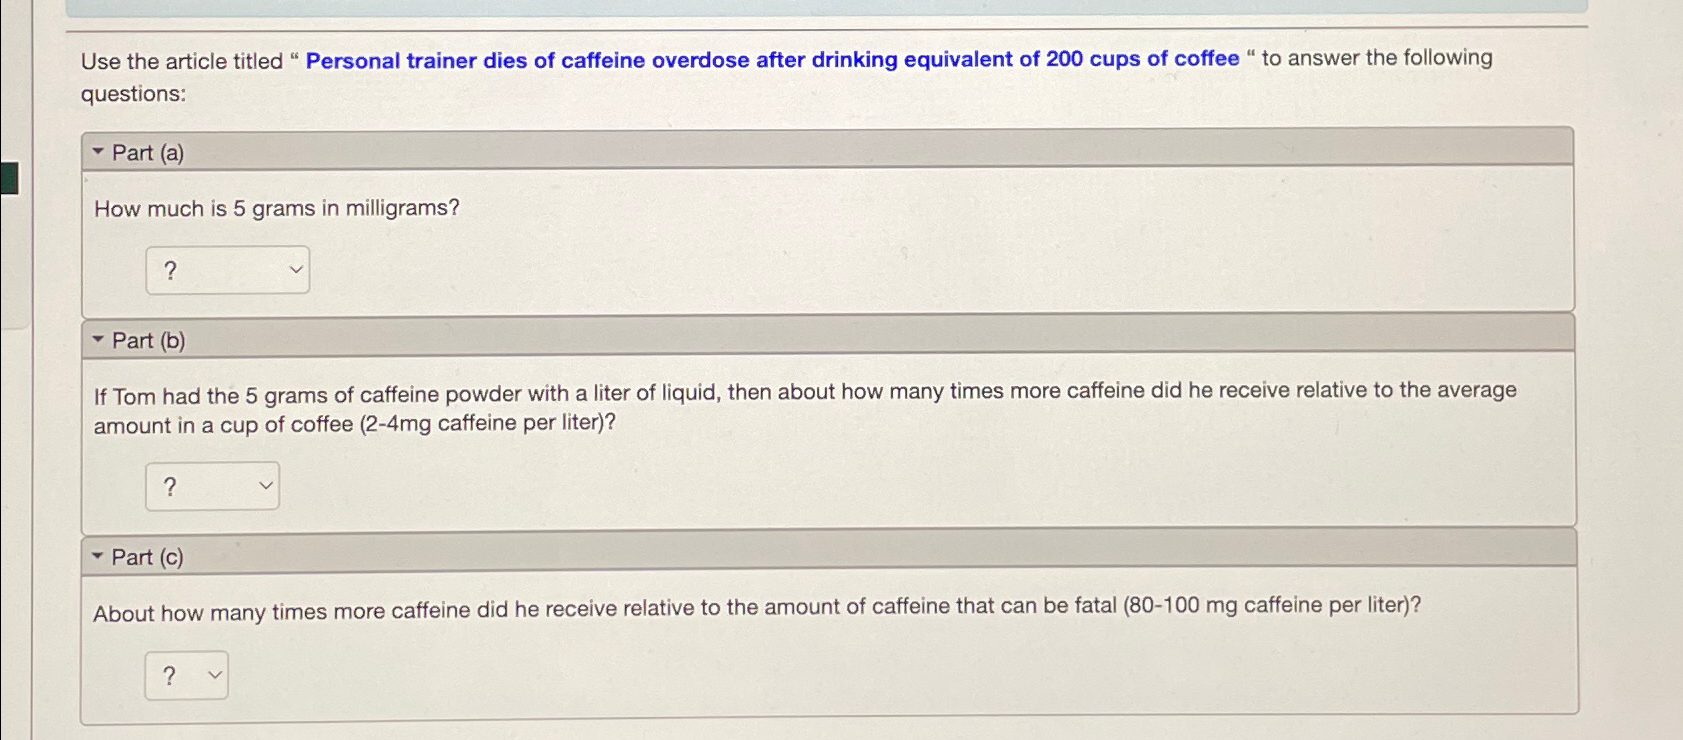Collapse the Part (c) disclosure triangle
1683x740 pixels.
pos(97,555)
